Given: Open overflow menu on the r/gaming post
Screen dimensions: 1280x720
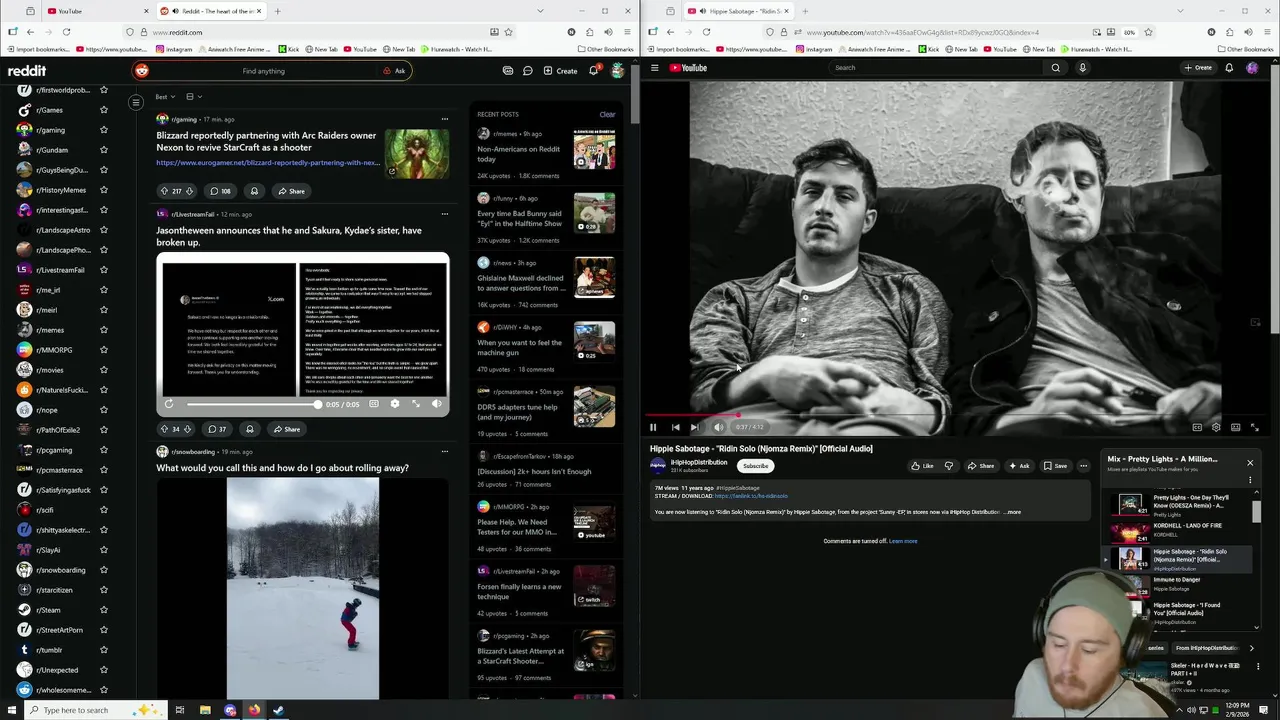Looking at the screenshot, I should (x=445, y=119).
